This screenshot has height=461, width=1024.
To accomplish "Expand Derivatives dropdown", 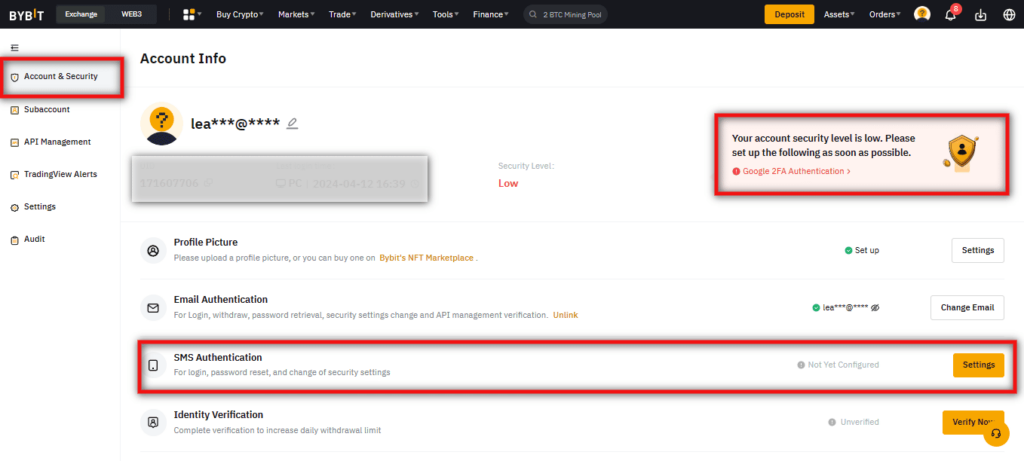I will pos(394,14).
